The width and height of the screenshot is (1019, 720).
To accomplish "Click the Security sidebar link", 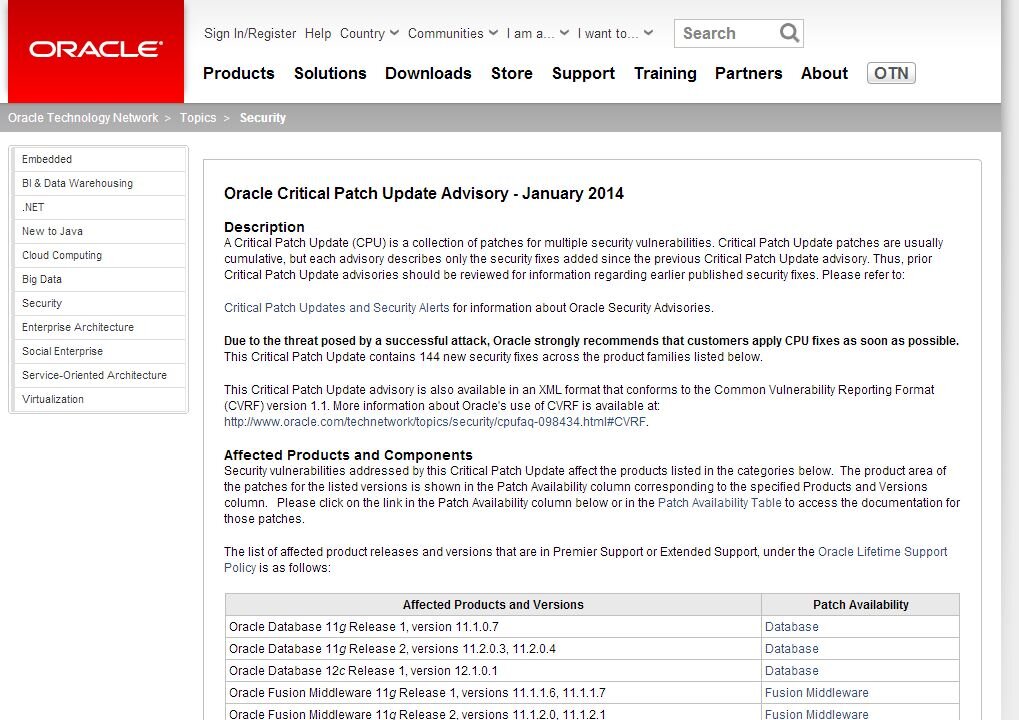I will coord(41,303).
